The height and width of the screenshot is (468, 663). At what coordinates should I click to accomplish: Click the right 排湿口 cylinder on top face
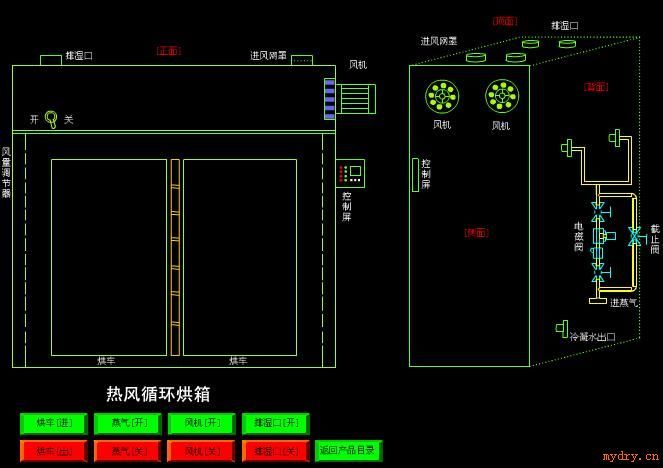point(567,43)
